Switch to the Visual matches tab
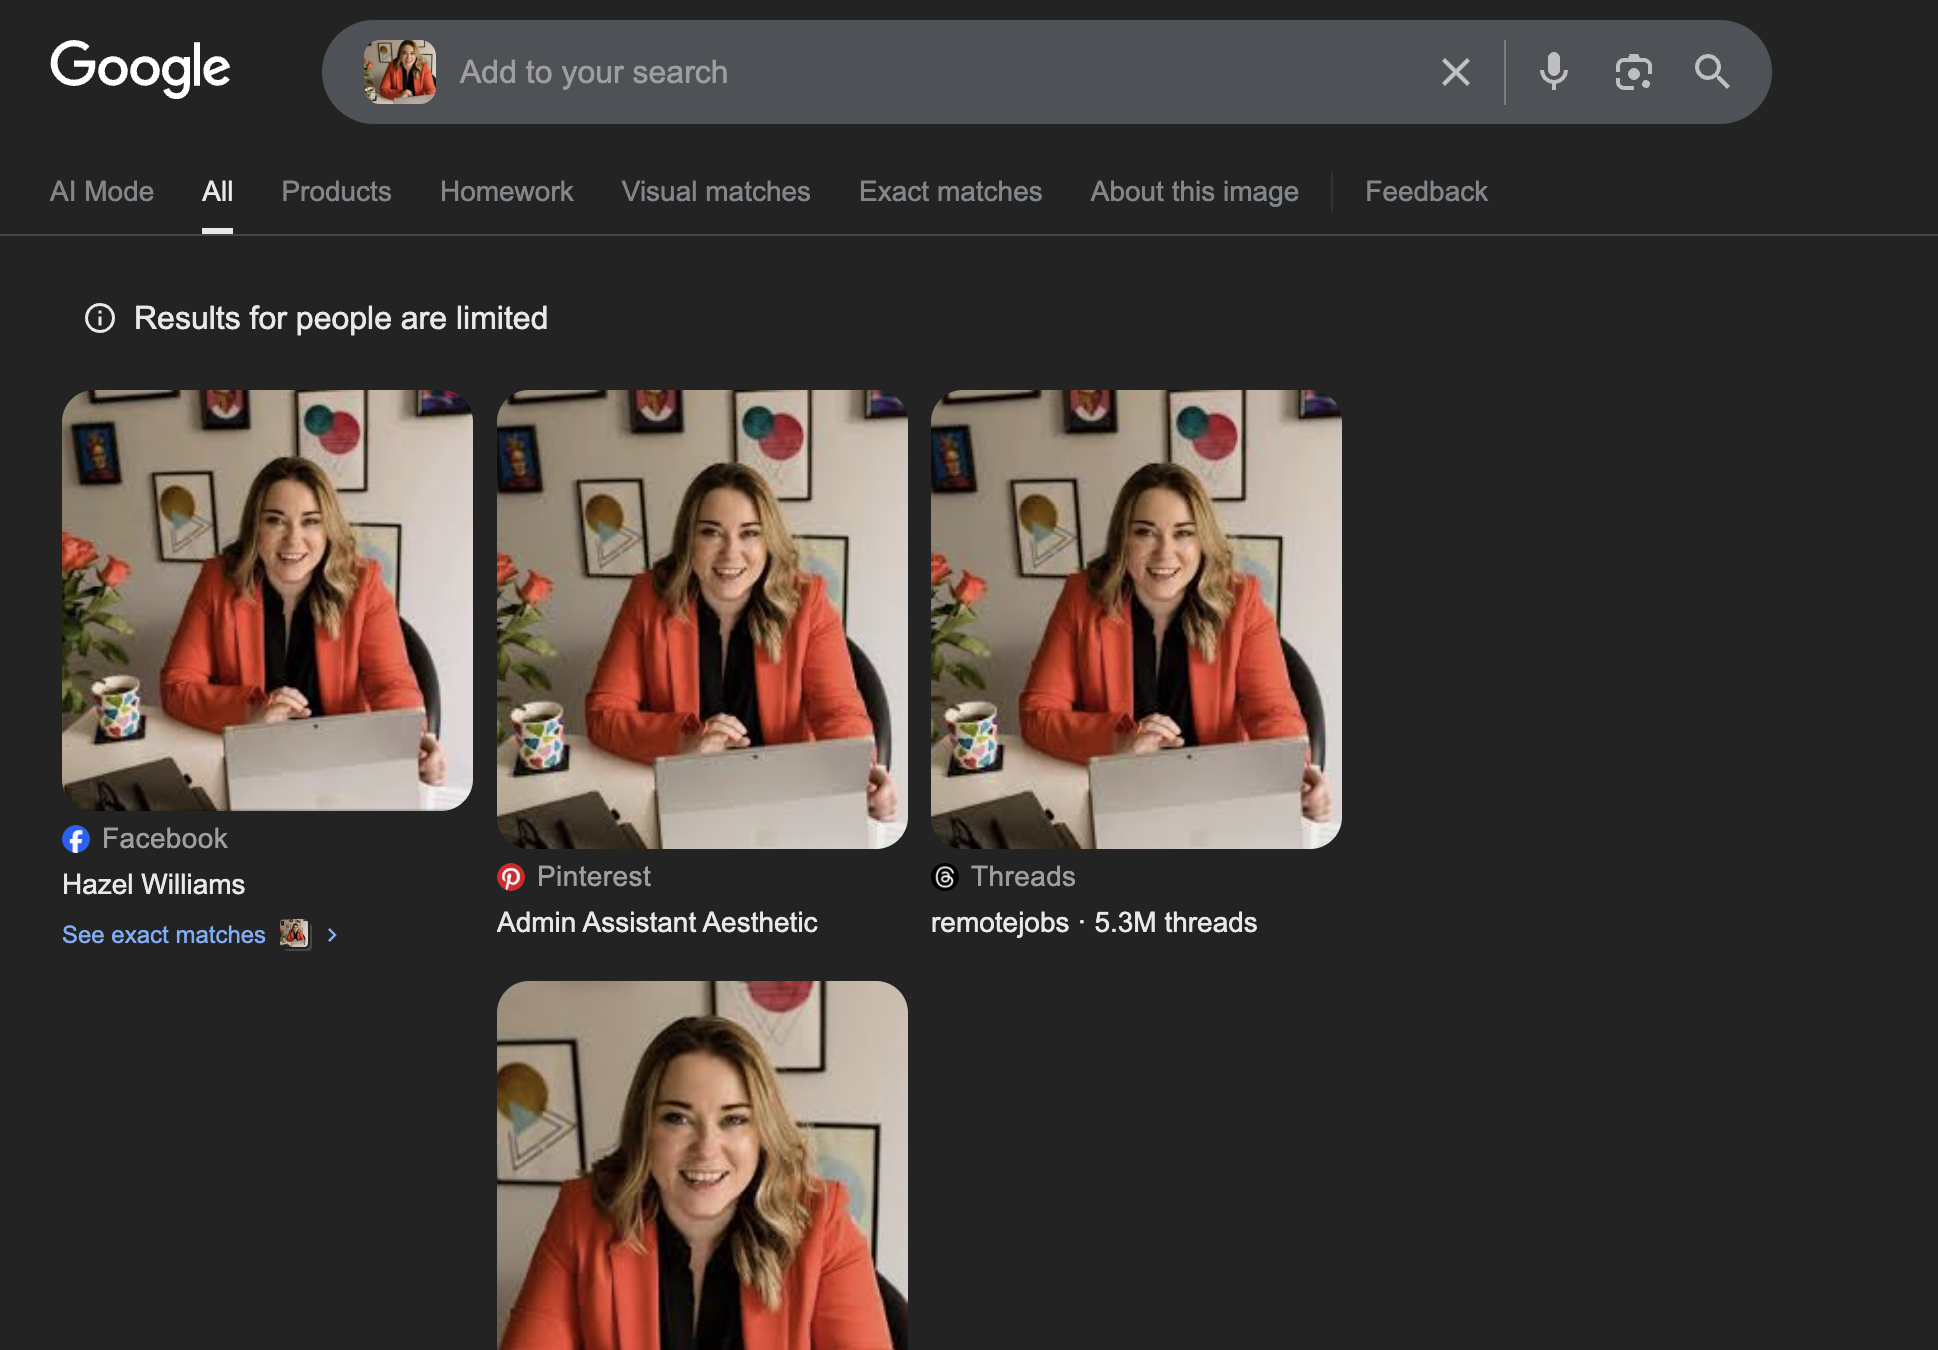The image size is (1938, 1350). (x=715, y=191)
